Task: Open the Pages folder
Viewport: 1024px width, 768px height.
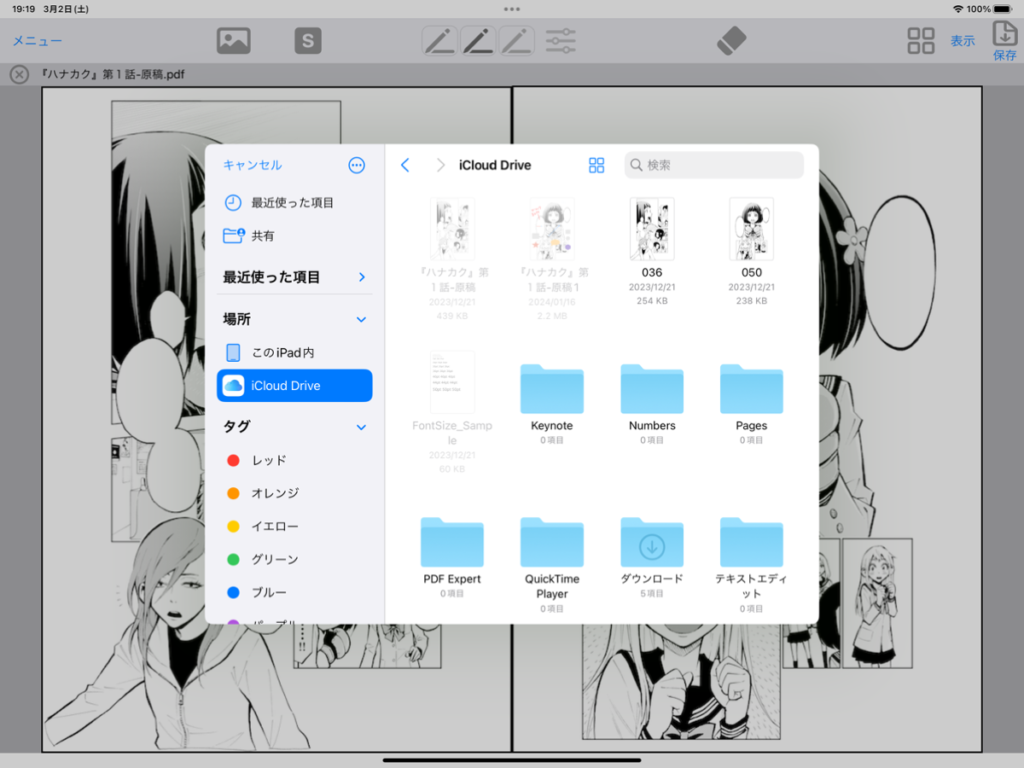Action: coord(751,389)
